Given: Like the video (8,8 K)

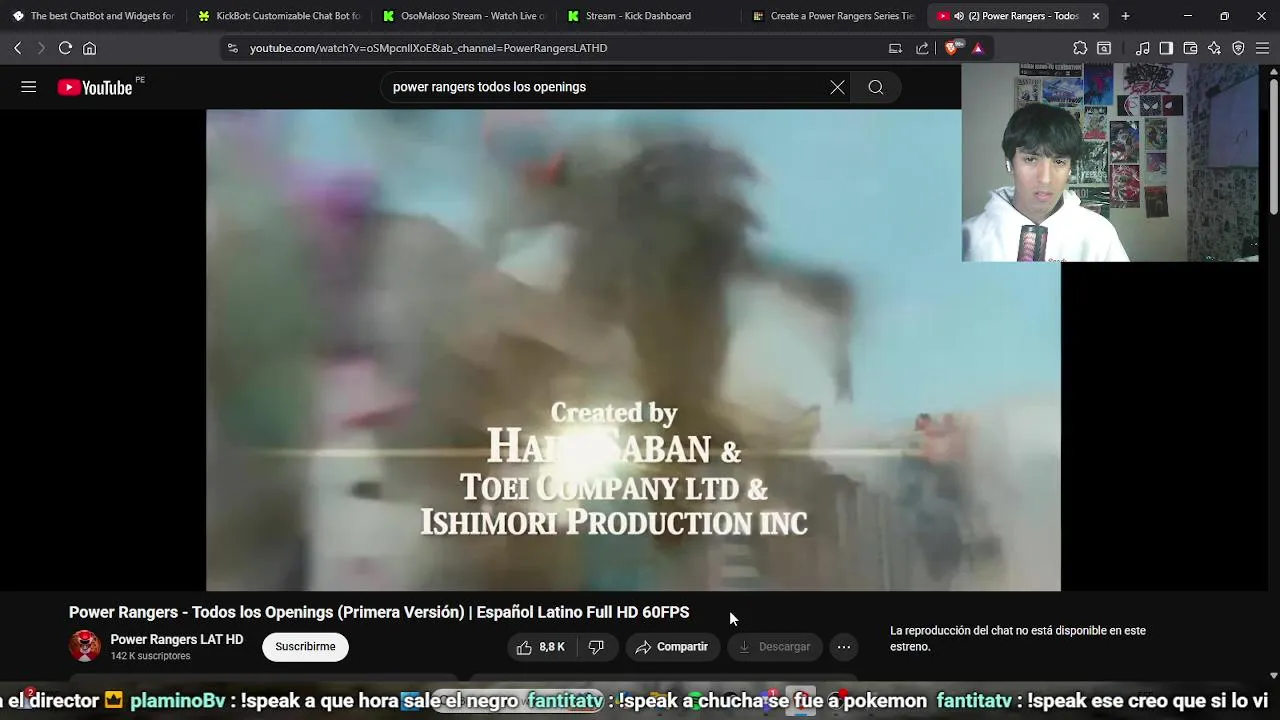Looking at the screenshot, I should tap(541, 647).
